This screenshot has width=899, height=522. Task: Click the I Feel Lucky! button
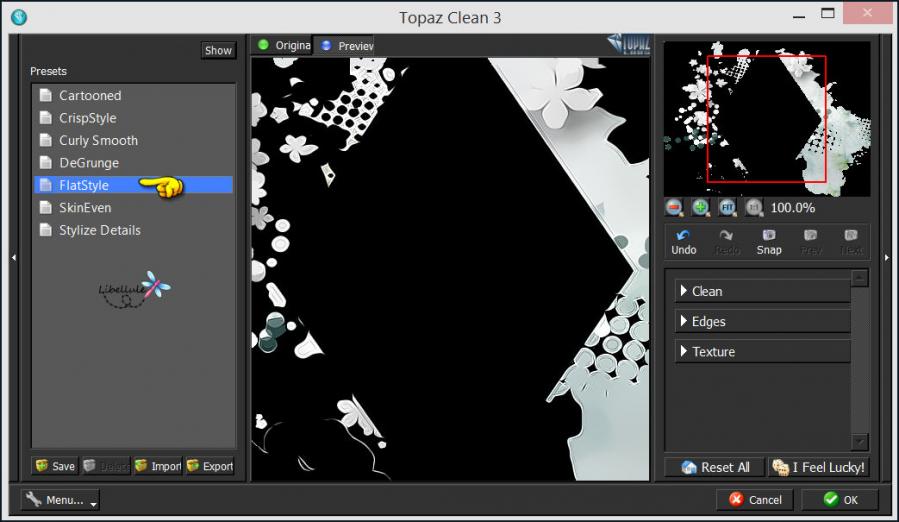818,467
